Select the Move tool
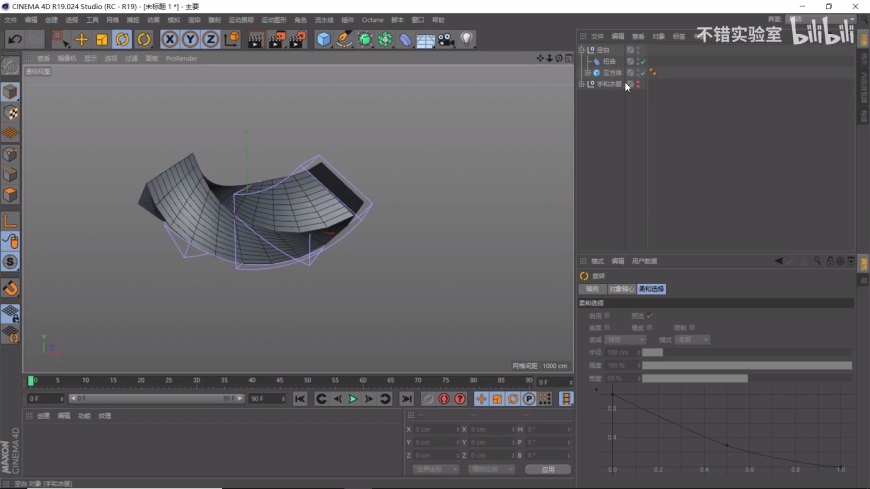Image resolution: width=870 pixels, height=489 pixels. pyautogui.click(x=81, y=40)
